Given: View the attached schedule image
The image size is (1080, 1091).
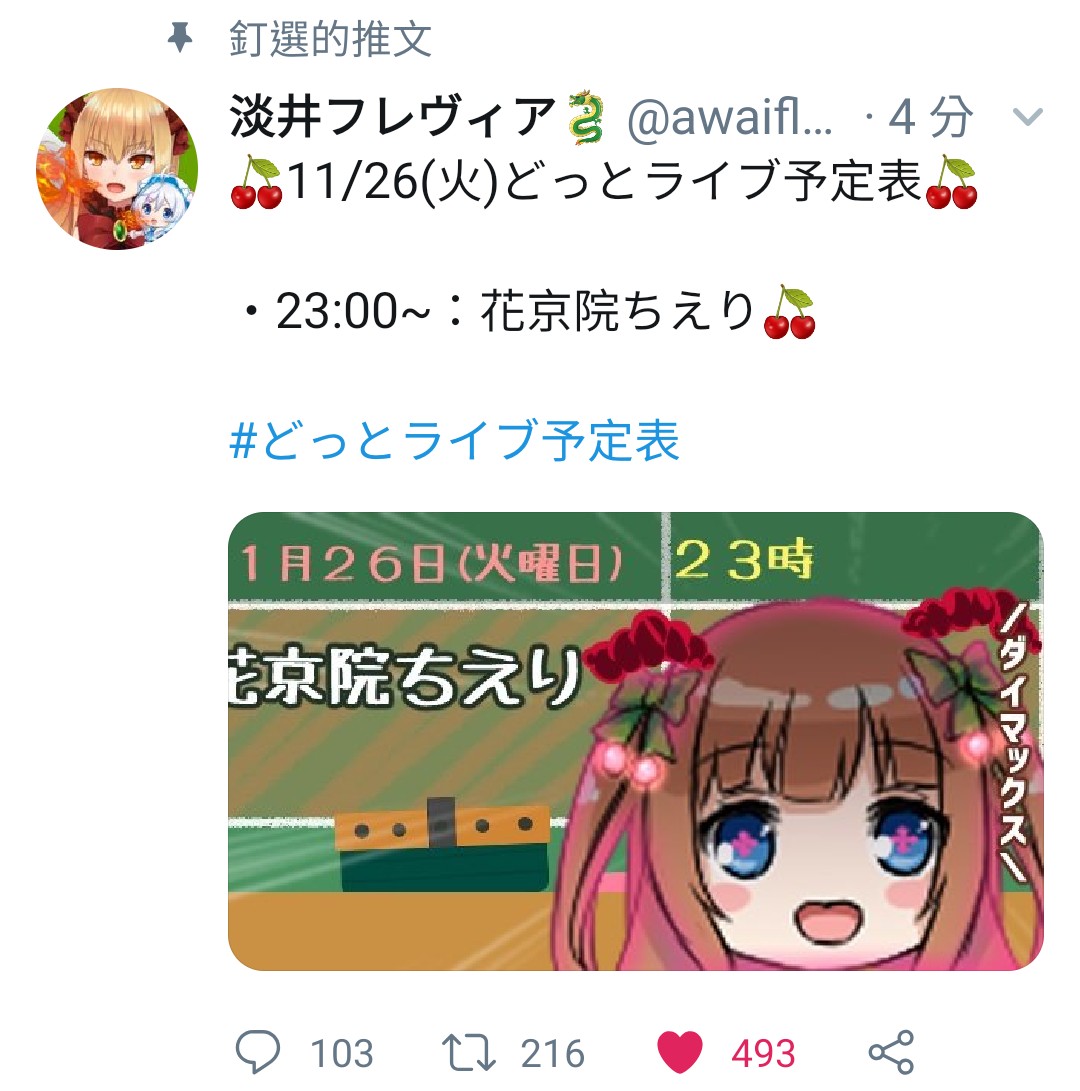Looking at the screenshot, I should tap(635, 741).
